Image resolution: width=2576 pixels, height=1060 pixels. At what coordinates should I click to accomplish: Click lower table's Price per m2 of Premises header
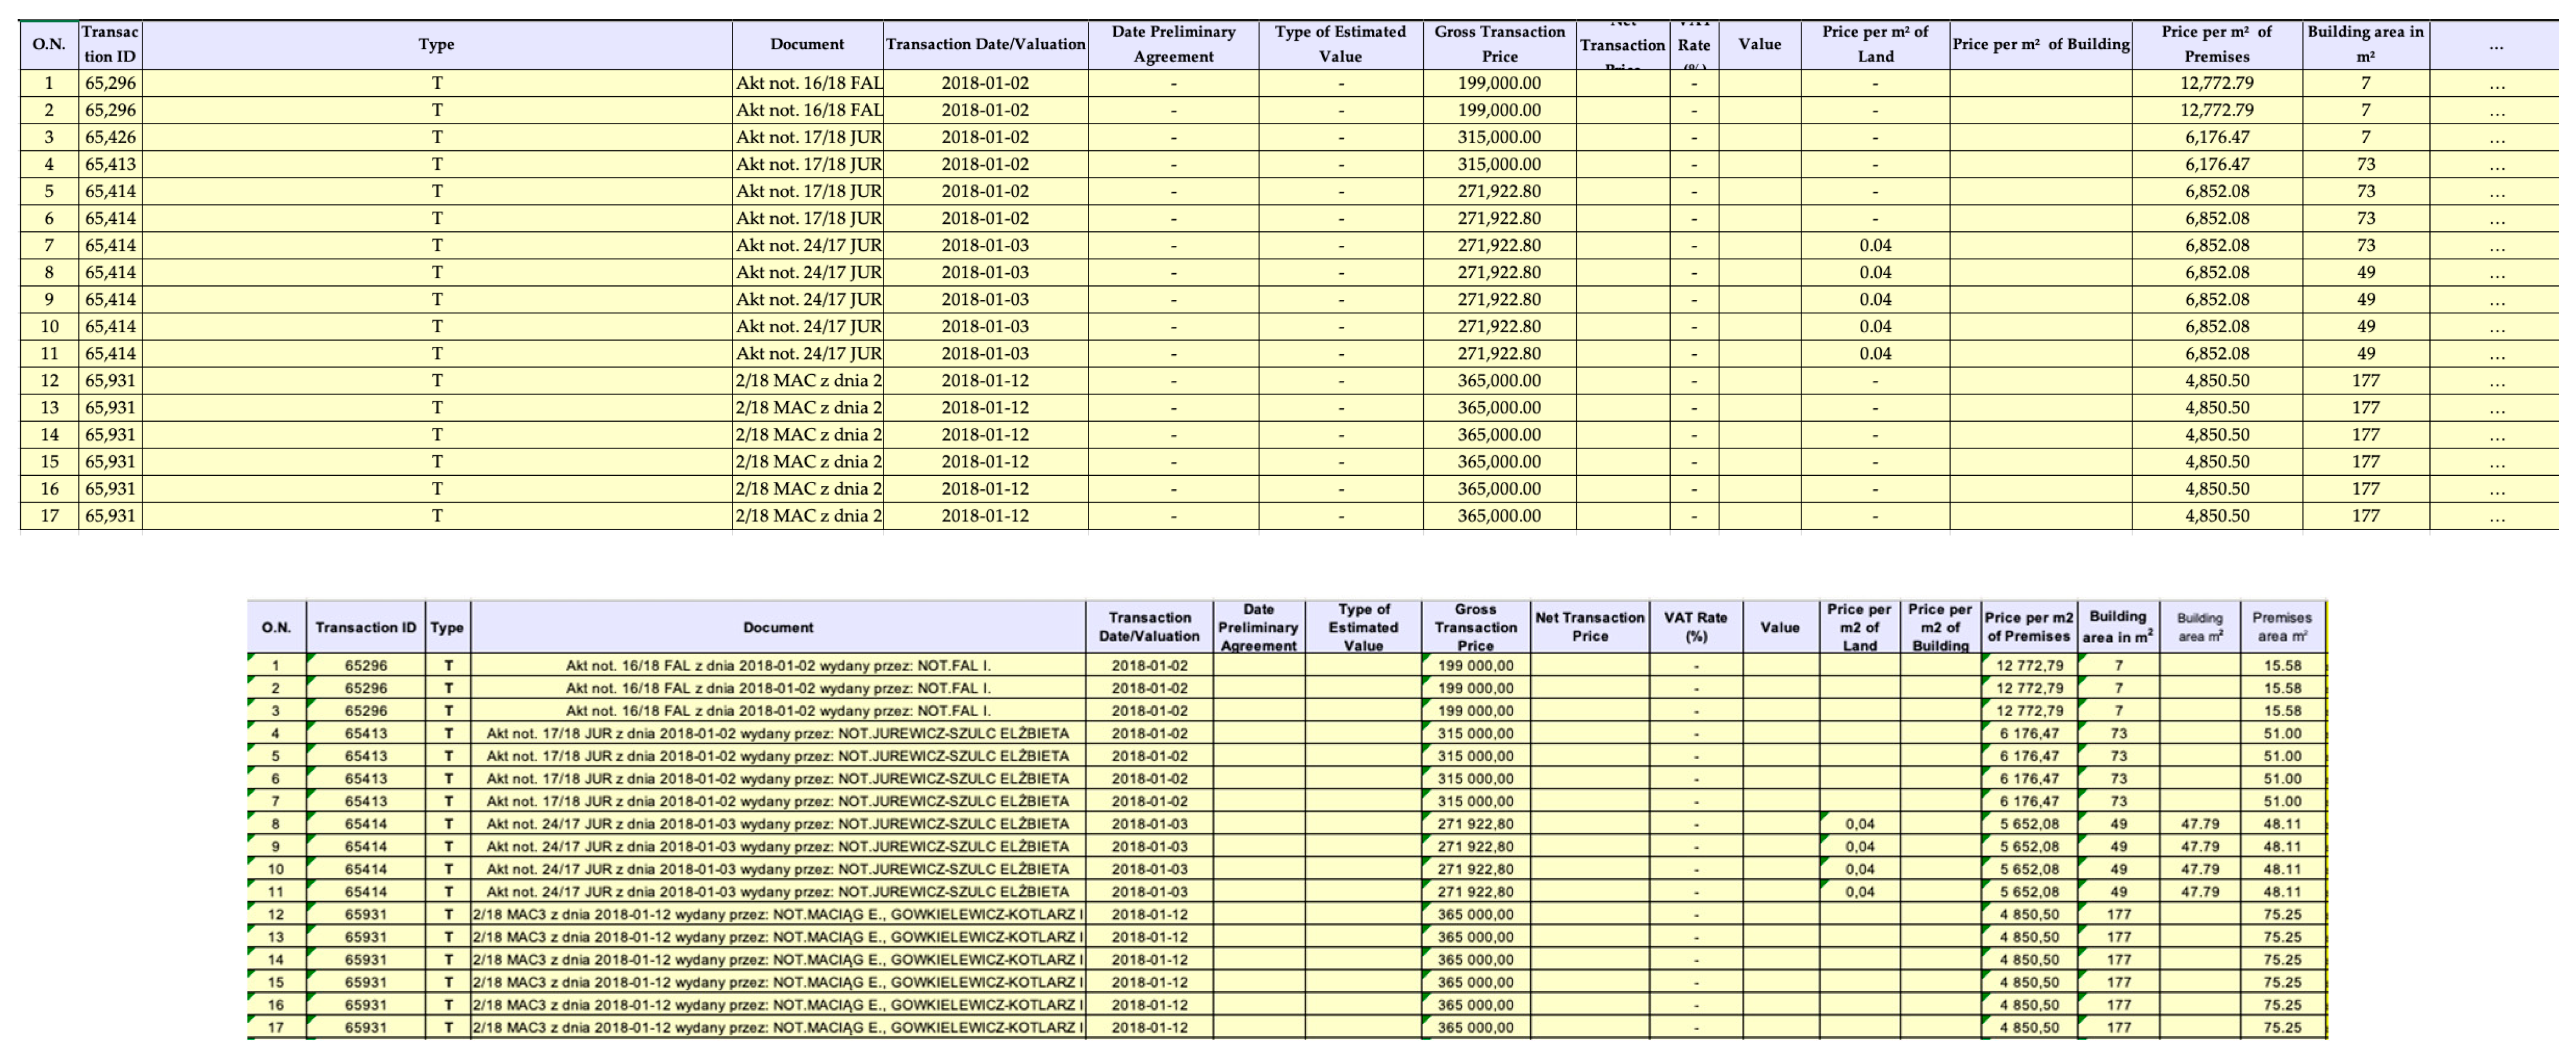click(x=2029, y=627)
